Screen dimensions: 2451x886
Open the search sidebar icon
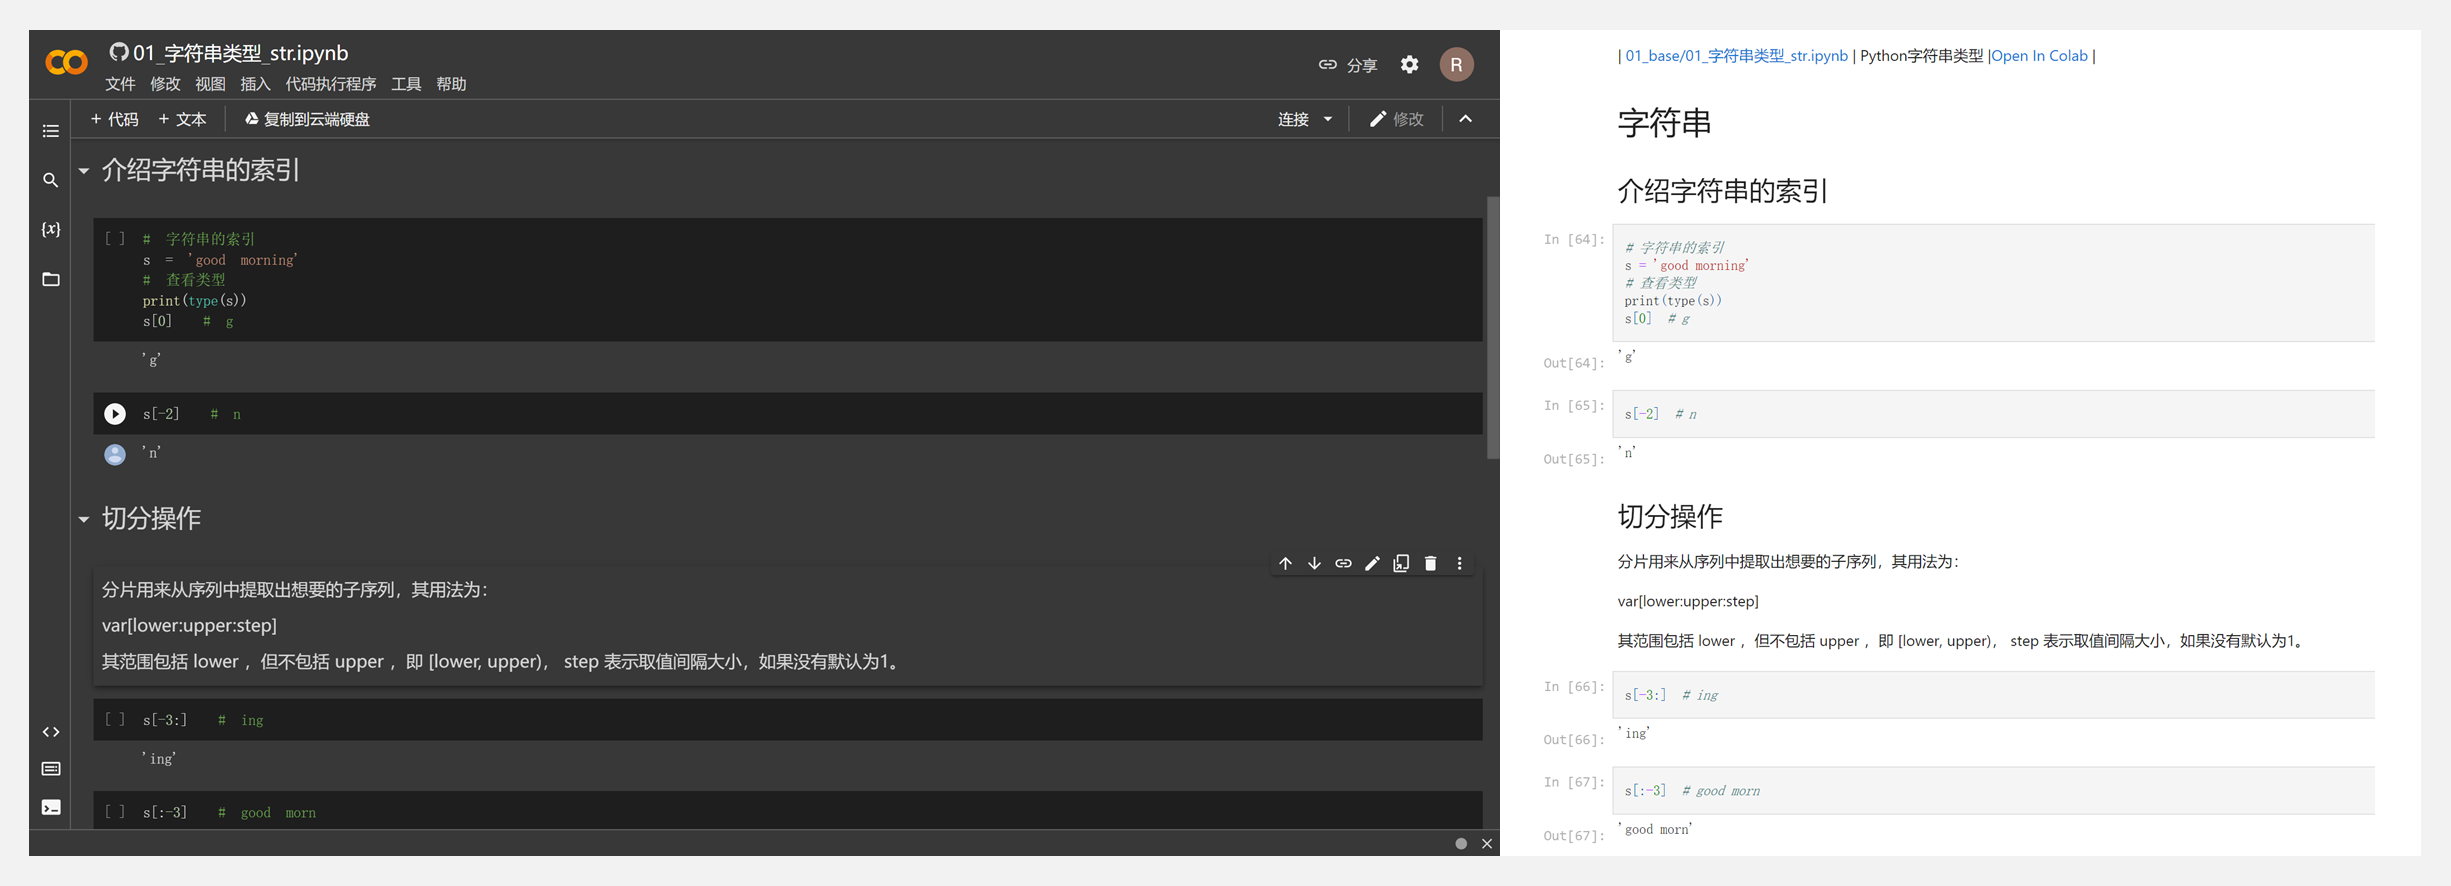click(51, 180)
